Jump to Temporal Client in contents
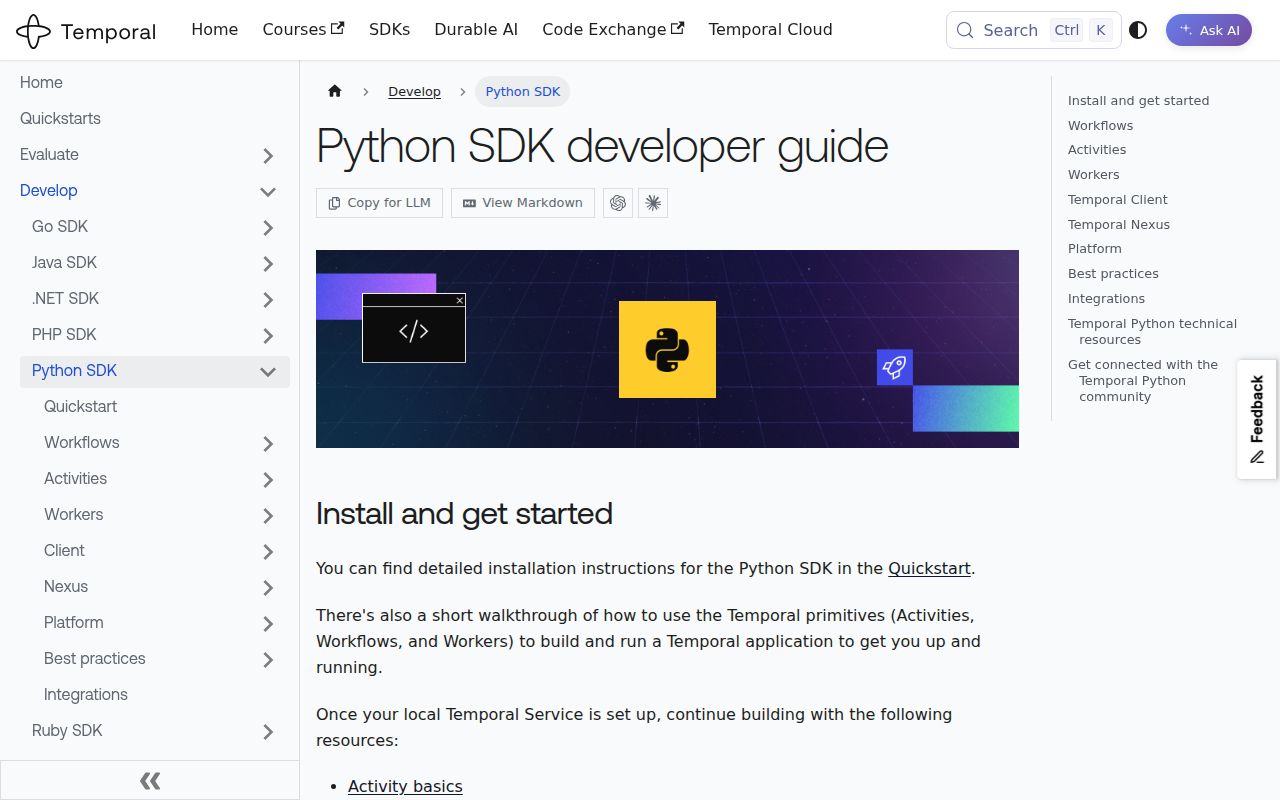The width and height of the screenshot is (1280, 800). (x=1117, y=199)
